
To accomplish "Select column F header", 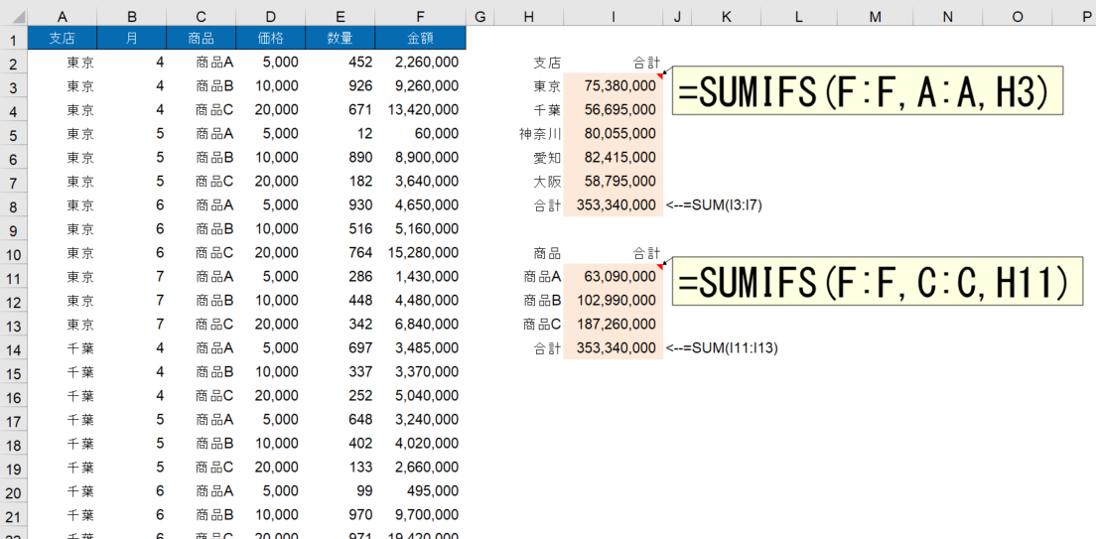I will pyautogui.click(x=420, y=17).
